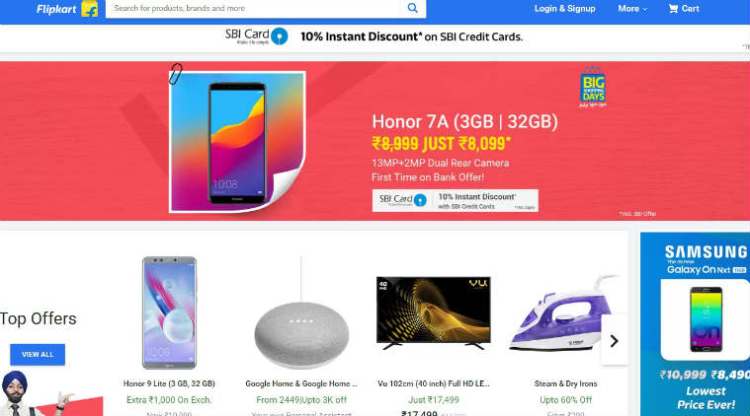Click the VIEW ALL button
This screenshot has height=416, width=750.
click(37, 354)
